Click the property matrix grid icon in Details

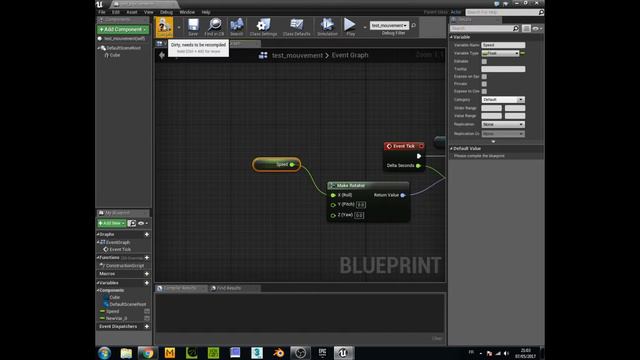(526, 28)
